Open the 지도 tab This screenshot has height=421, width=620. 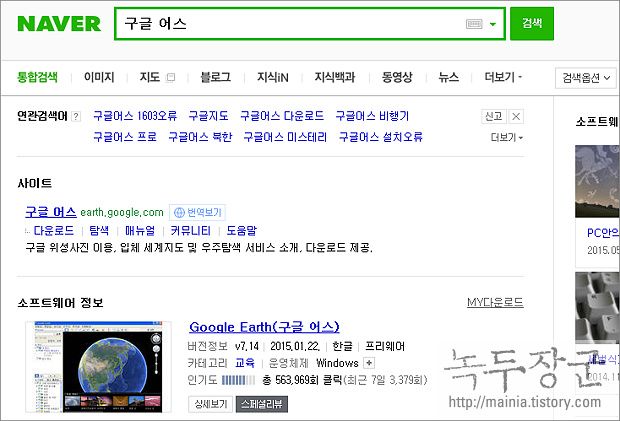point(149,77)
